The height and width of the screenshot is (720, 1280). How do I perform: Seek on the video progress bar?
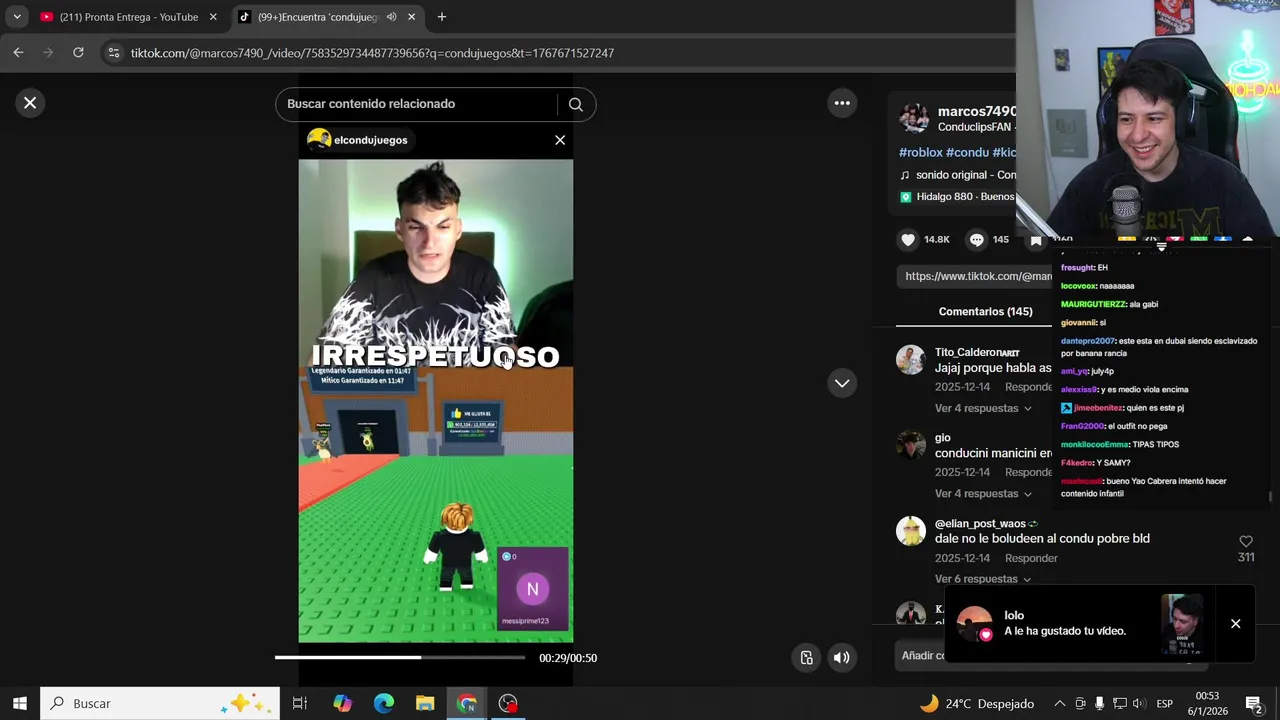400,658
